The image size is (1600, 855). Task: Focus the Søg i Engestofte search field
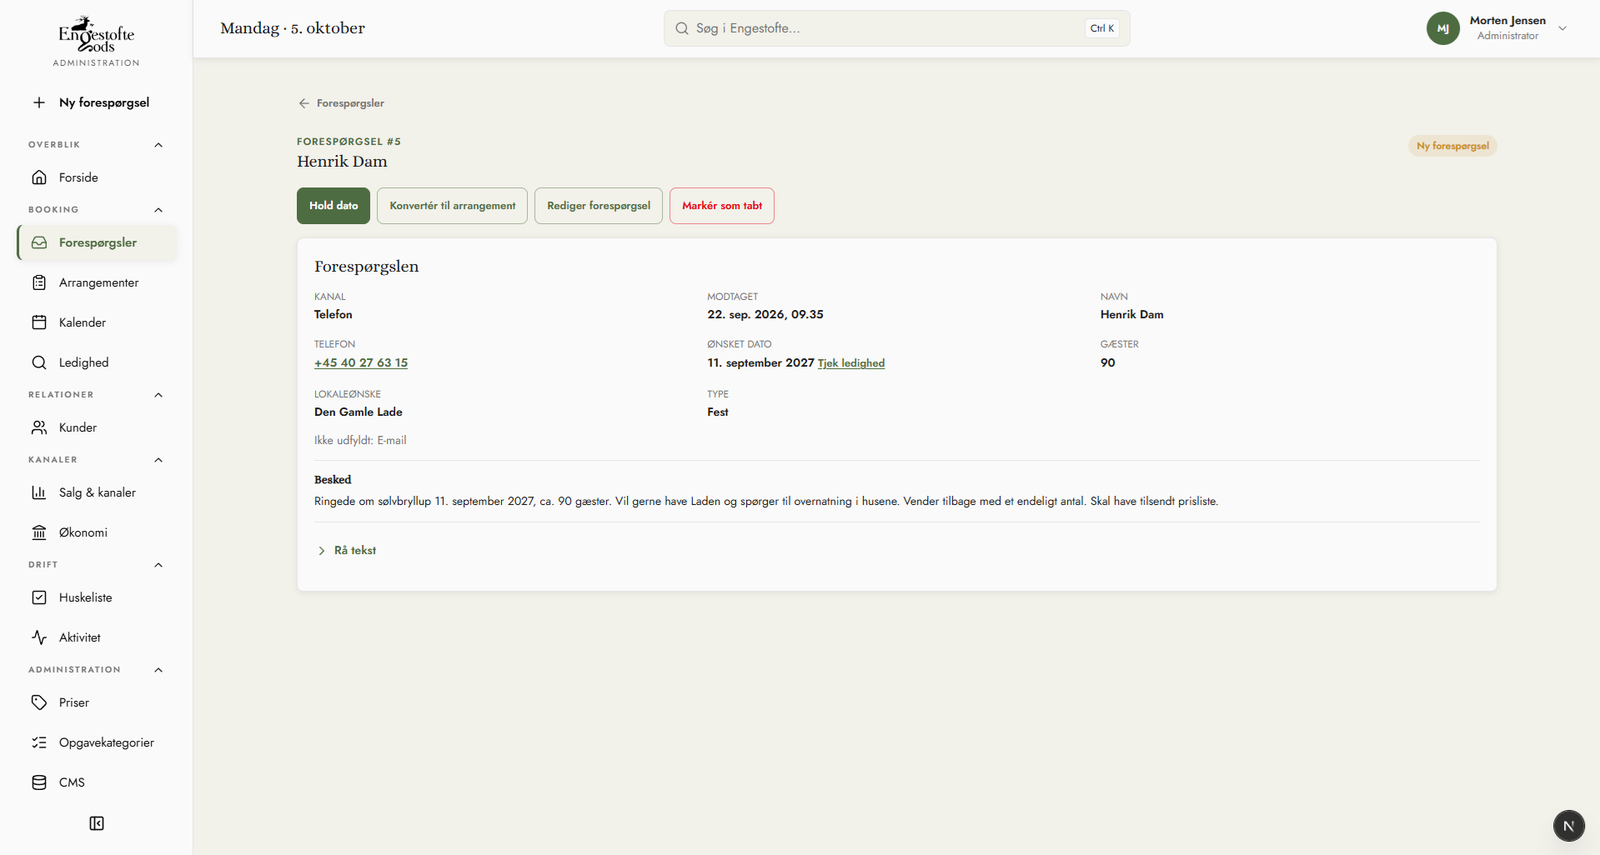(897, 28)
